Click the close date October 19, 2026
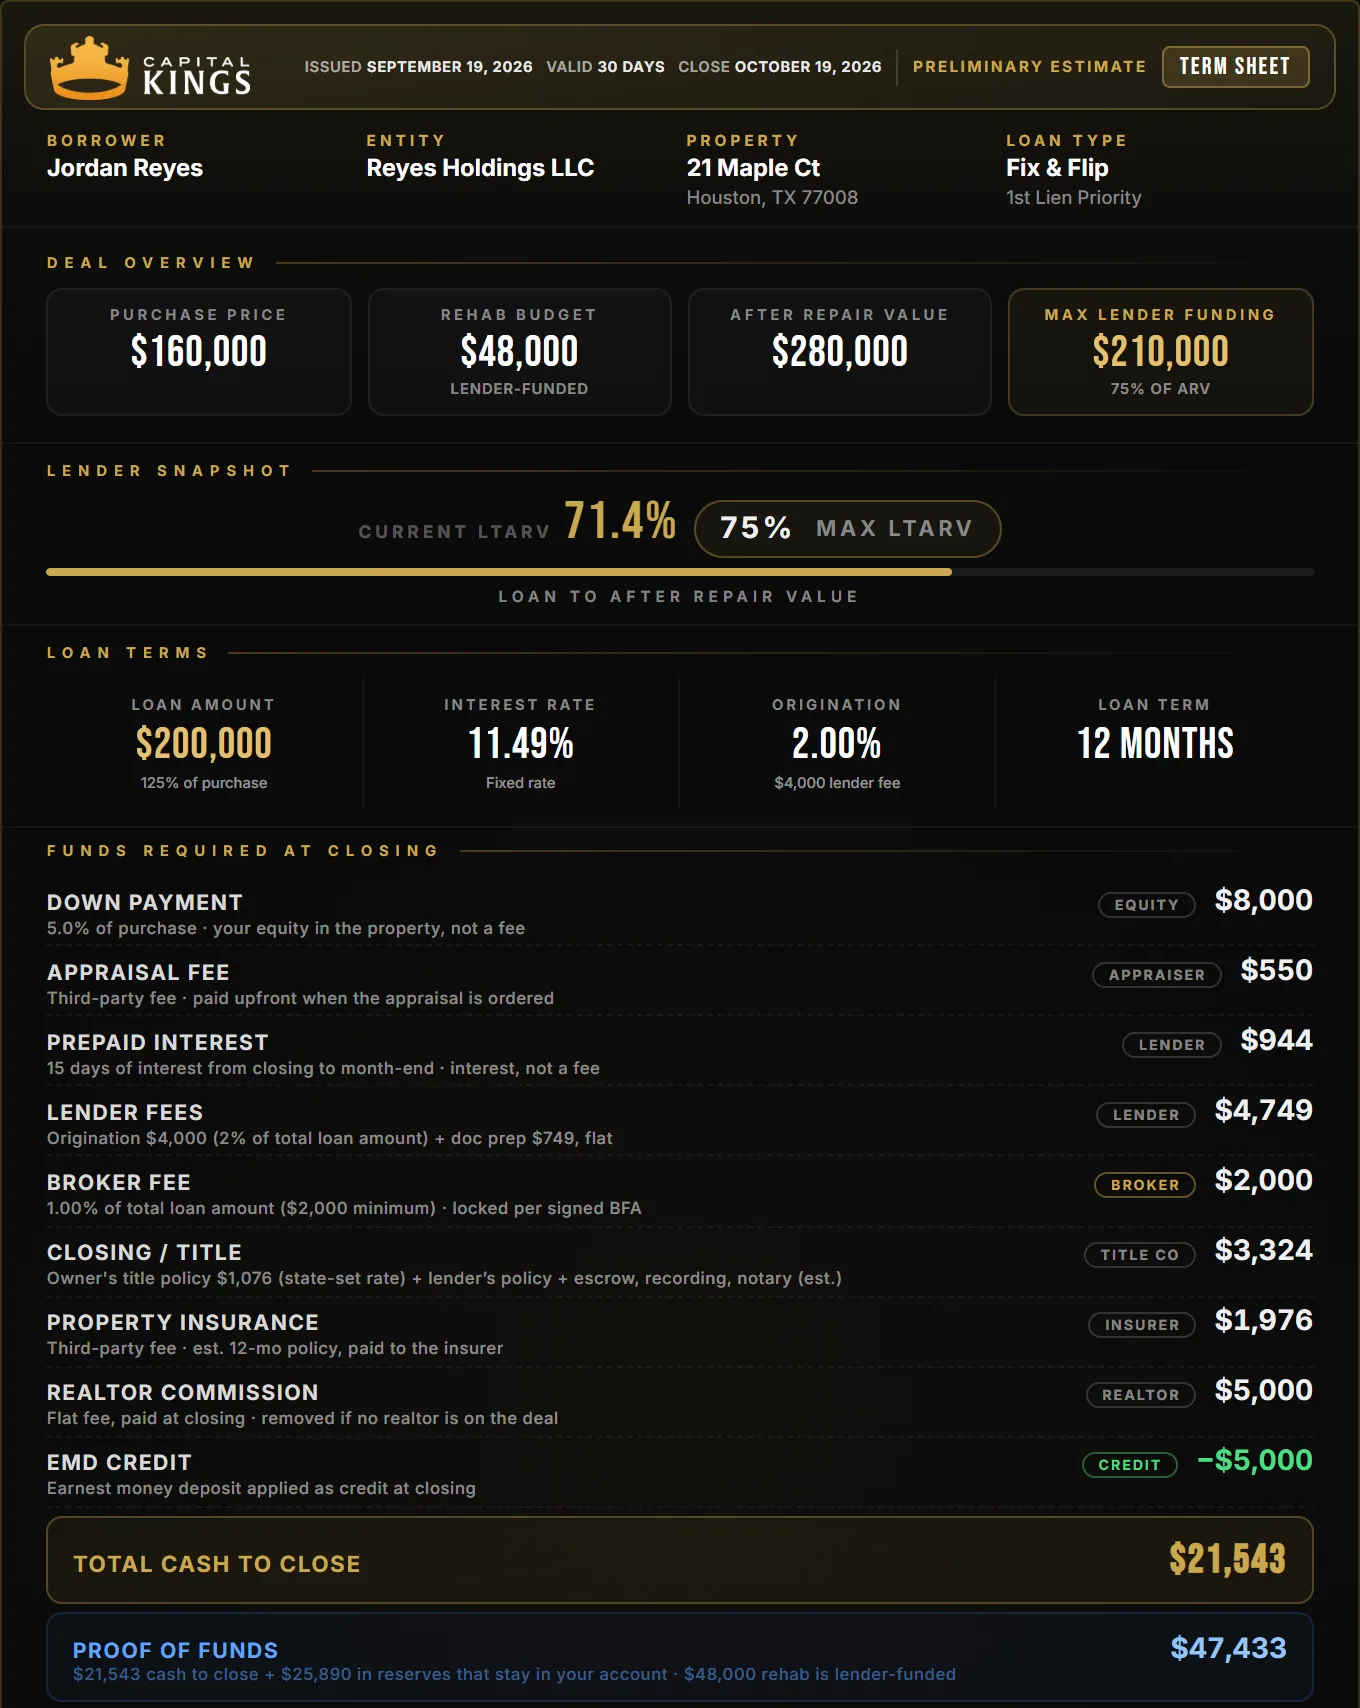Screen dimensions: 1360x1708 (808, 67)
